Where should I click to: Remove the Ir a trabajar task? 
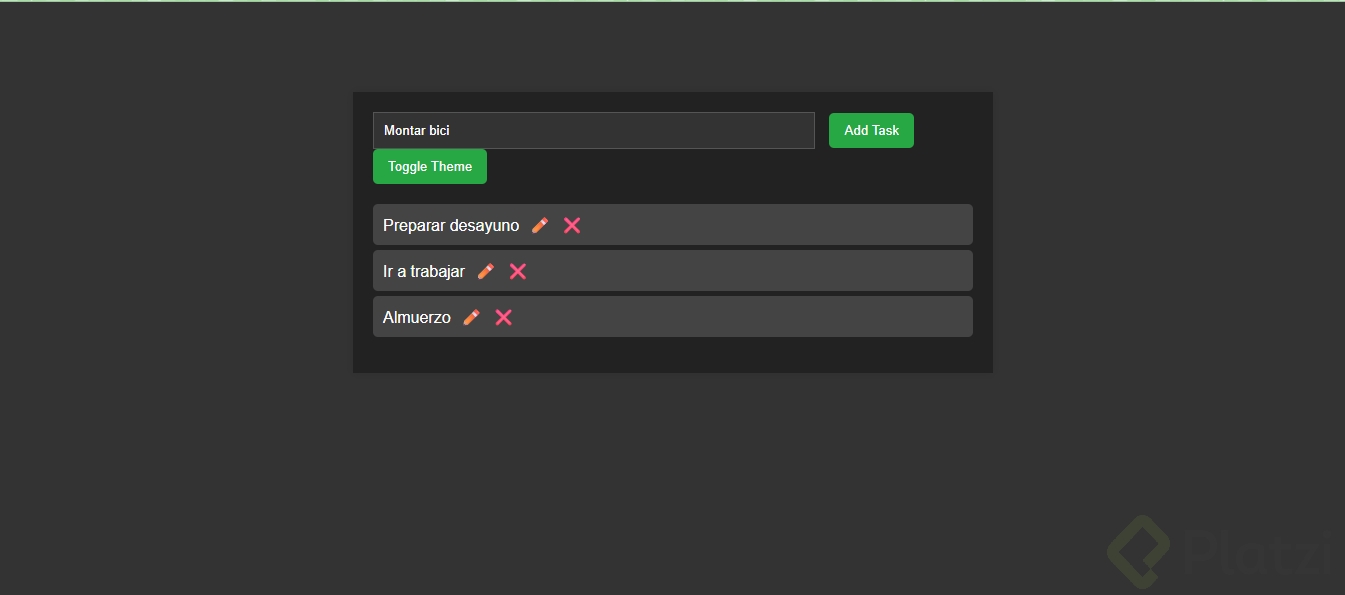coord(518,271)
